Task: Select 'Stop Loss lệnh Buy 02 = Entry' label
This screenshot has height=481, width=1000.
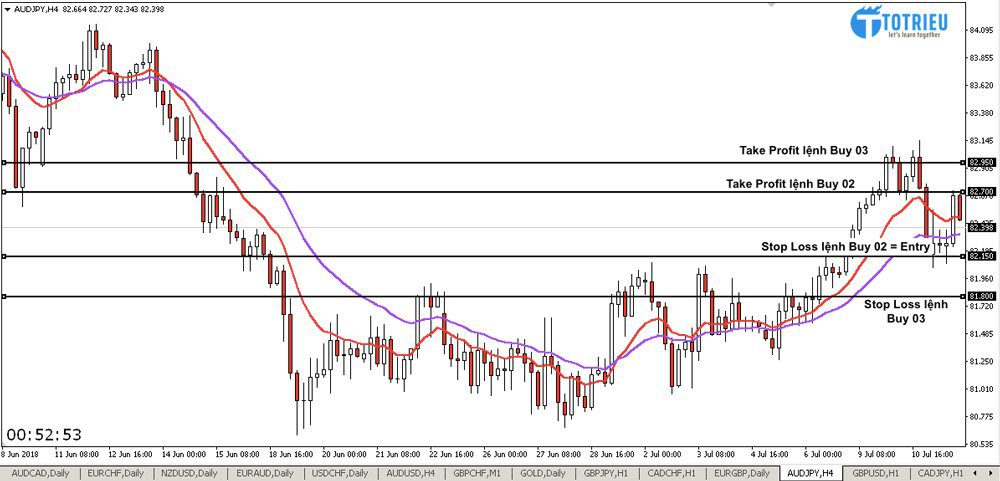Action: (846, 247)
